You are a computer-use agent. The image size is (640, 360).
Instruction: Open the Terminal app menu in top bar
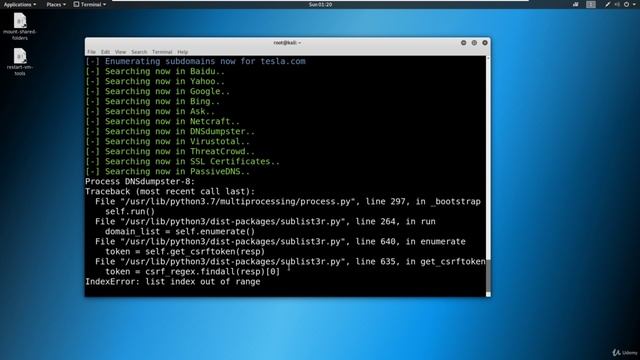tap(90, 4)
